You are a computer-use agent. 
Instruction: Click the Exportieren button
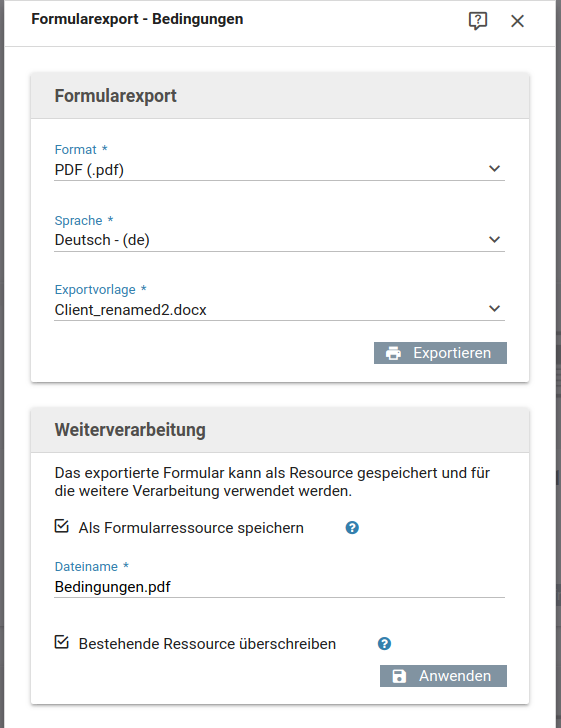click(x=440, y=353)
